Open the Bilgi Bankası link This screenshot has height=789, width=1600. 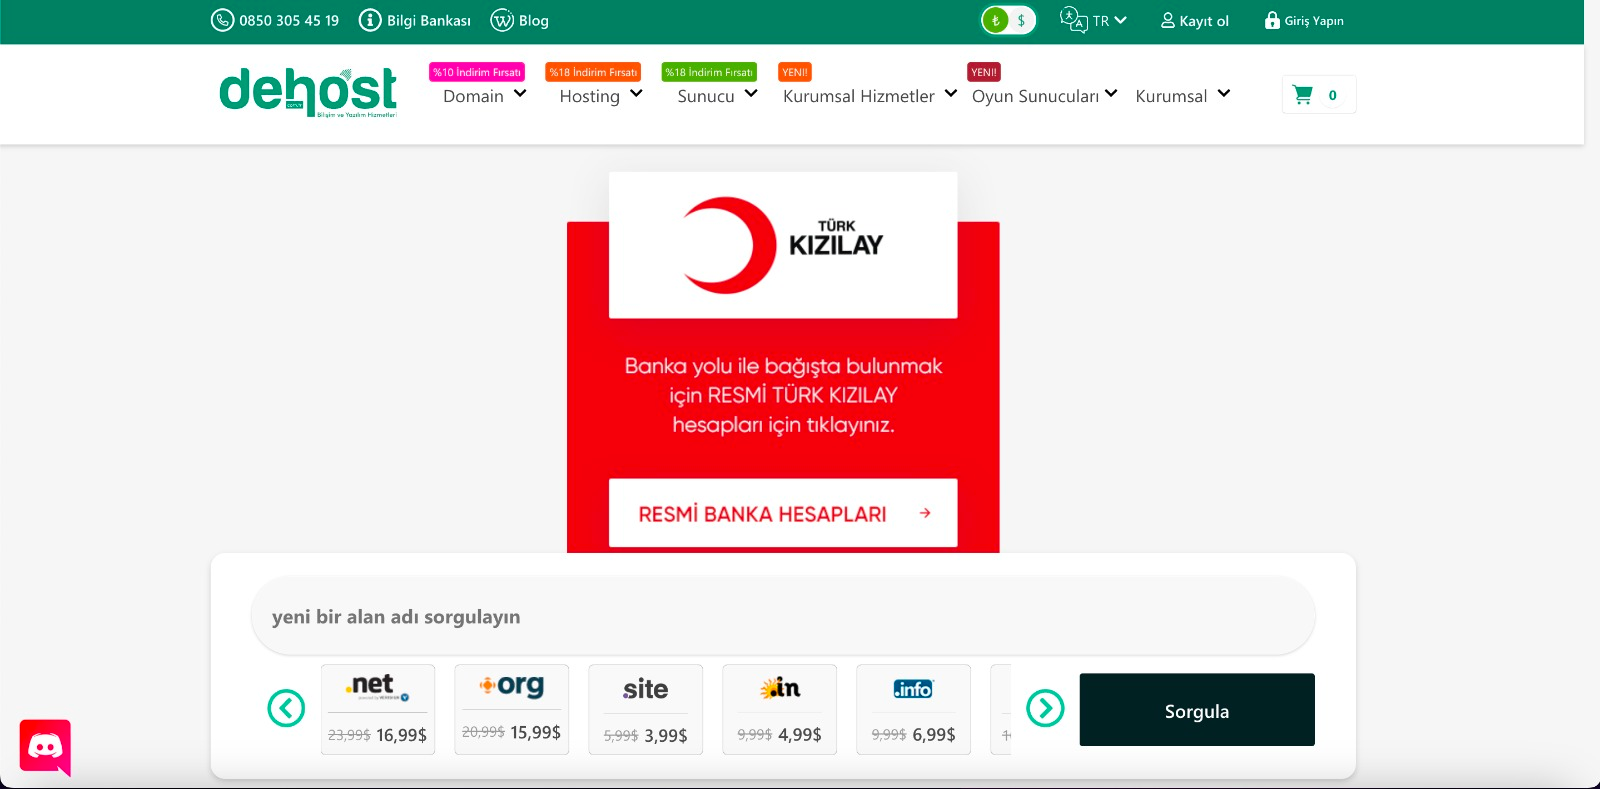429,21
